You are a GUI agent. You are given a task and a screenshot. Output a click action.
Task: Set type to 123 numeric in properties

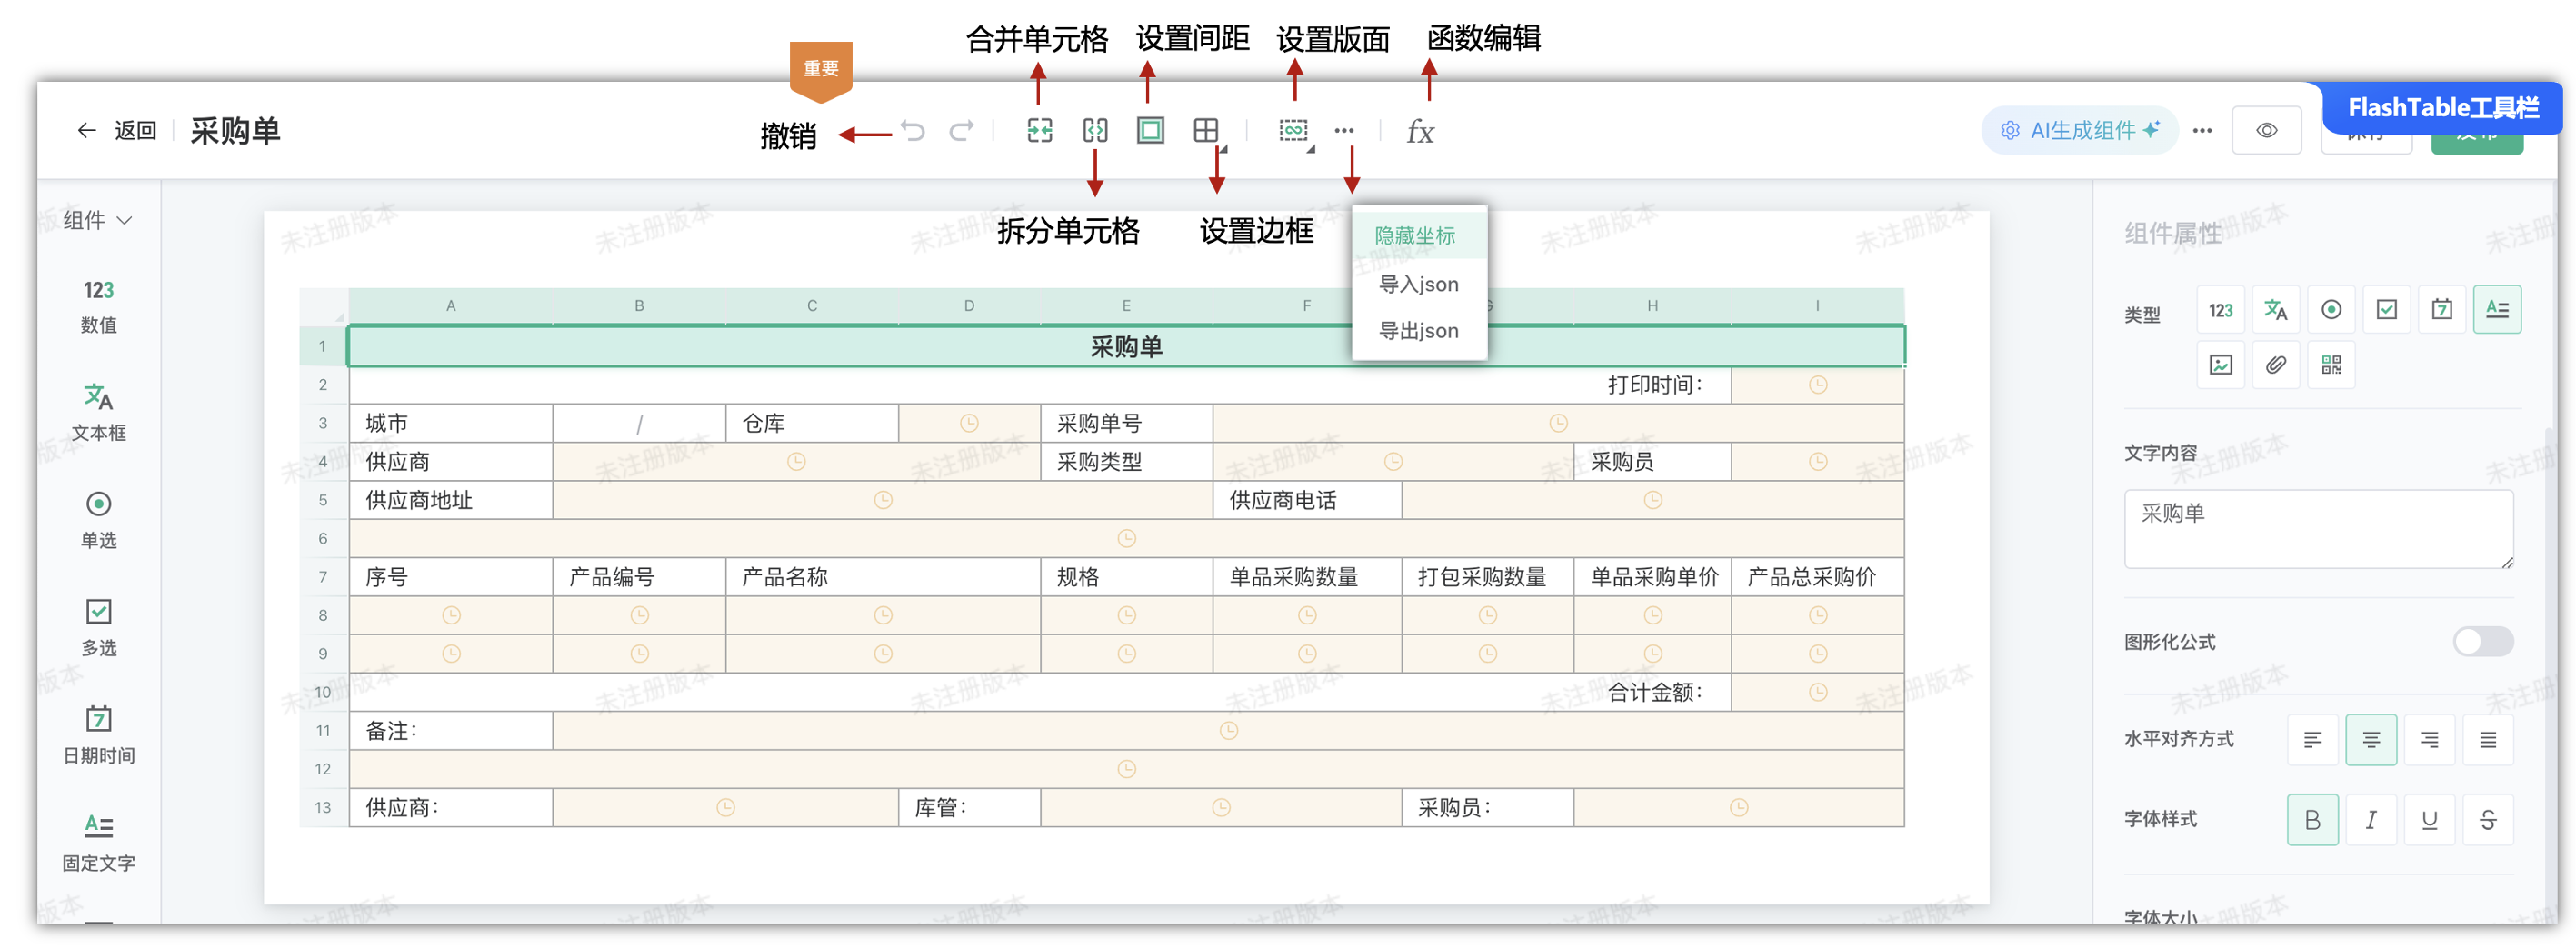(x=2220, y=311)
